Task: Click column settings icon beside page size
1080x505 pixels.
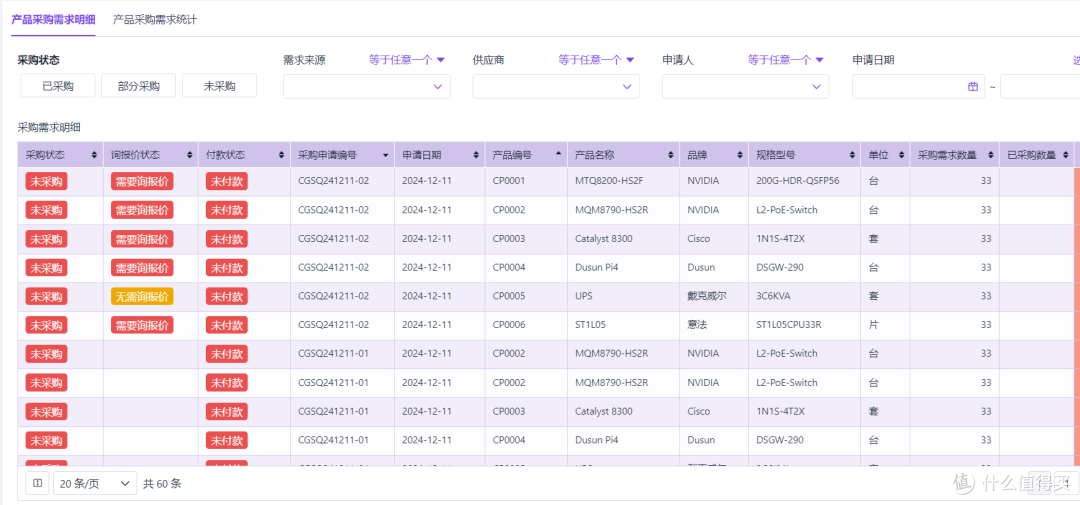Action: (x=37, y=484)
